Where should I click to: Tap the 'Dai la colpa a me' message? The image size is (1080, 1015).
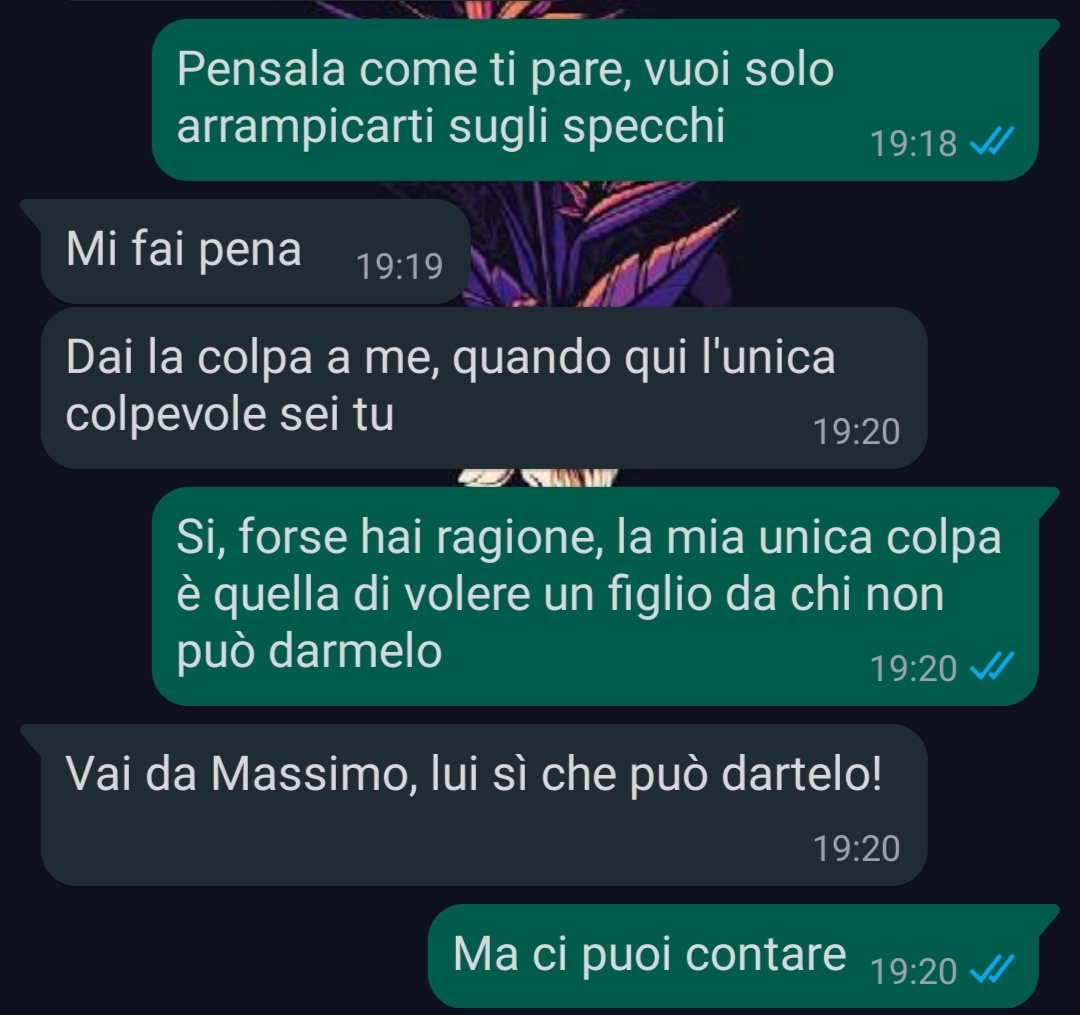pos(484,388)
